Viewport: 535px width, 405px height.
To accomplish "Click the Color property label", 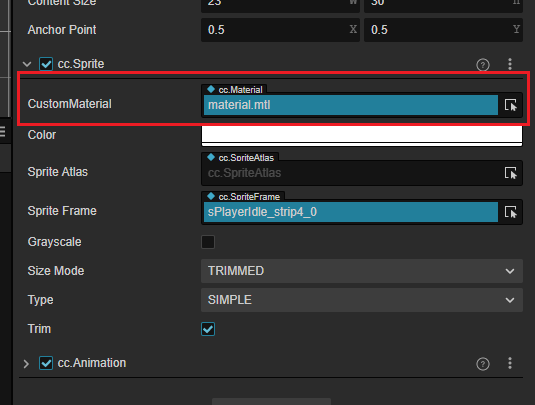I will (x=42, y=135).
